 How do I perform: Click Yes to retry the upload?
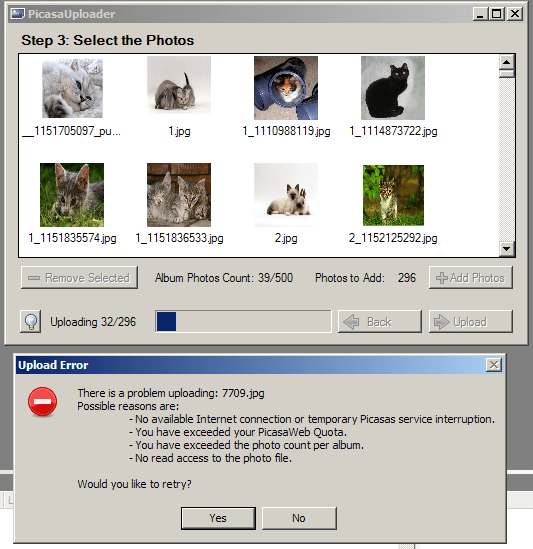(x=218, y=518)
